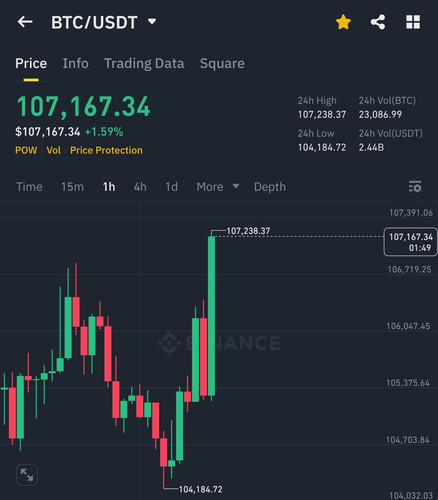Tap the POW tag
438x500 pixels.
coord(26,150)
